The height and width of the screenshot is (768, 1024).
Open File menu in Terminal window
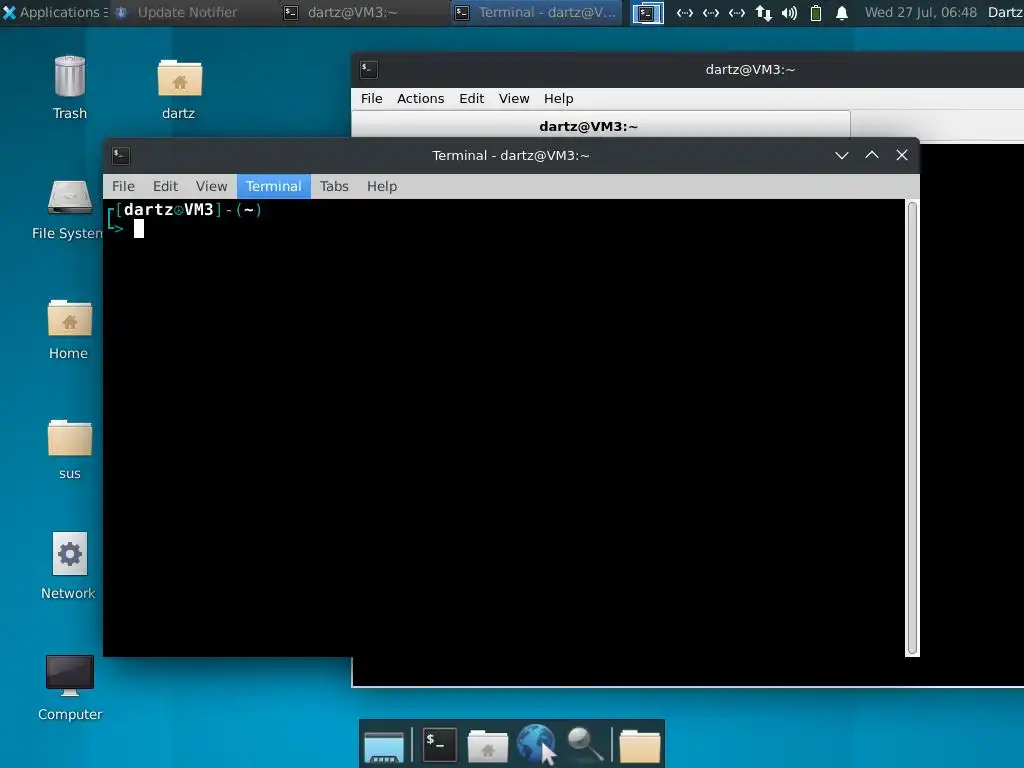click(123, 186)
